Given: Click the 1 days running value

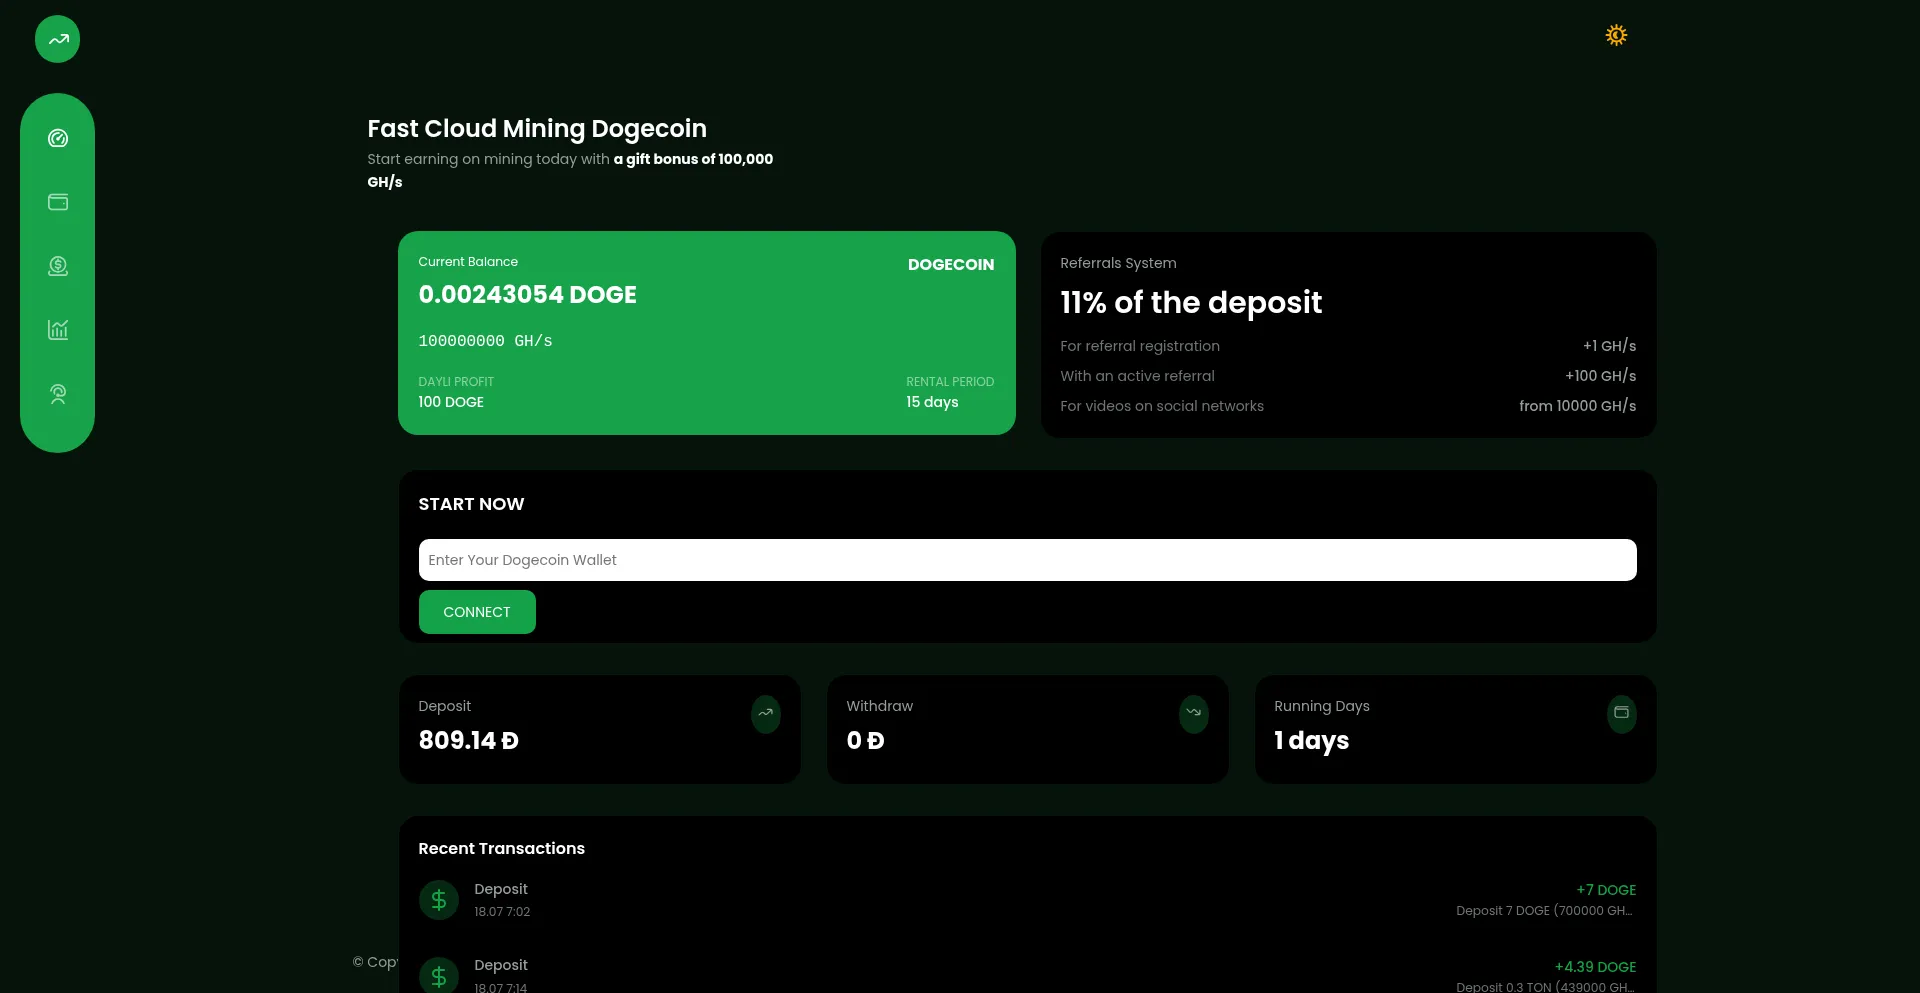Looking at the screenshot, I should [x=1311, y=741].
